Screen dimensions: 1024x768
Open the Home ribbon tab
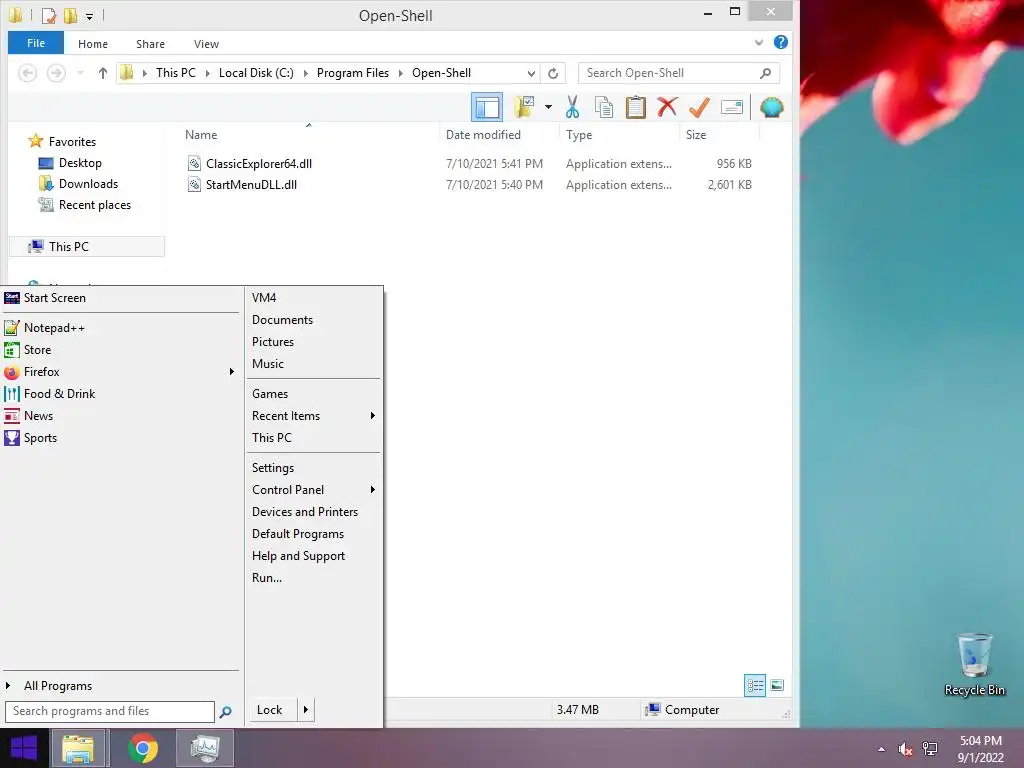tap(93, 44)
